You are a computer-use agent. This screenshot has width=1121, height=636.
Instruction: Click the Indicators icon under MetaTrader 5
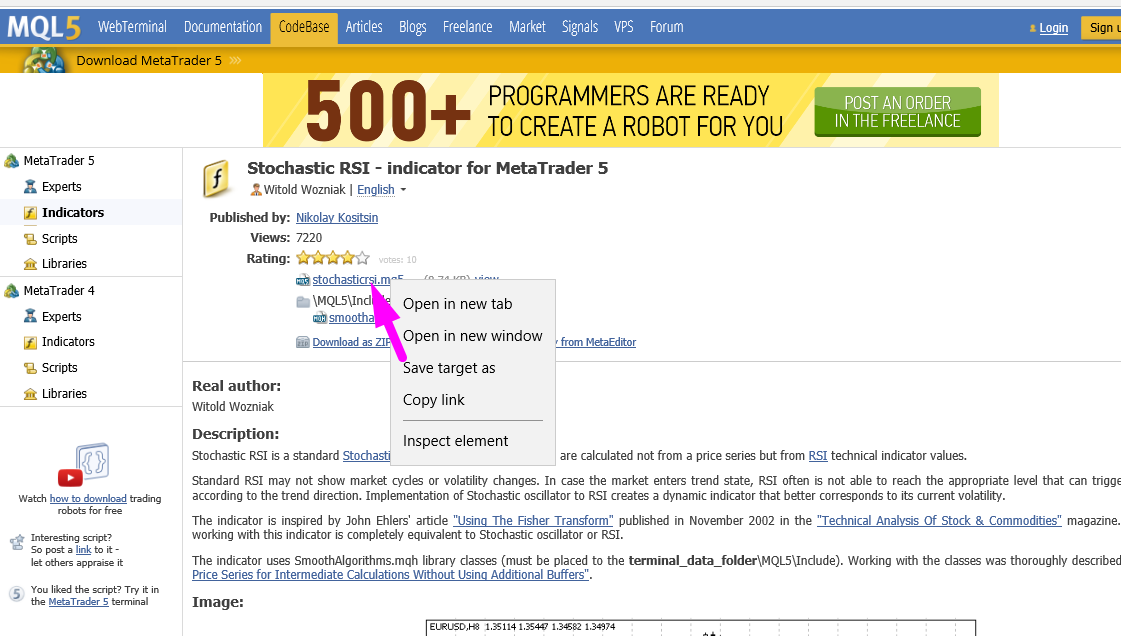(30, 213)
